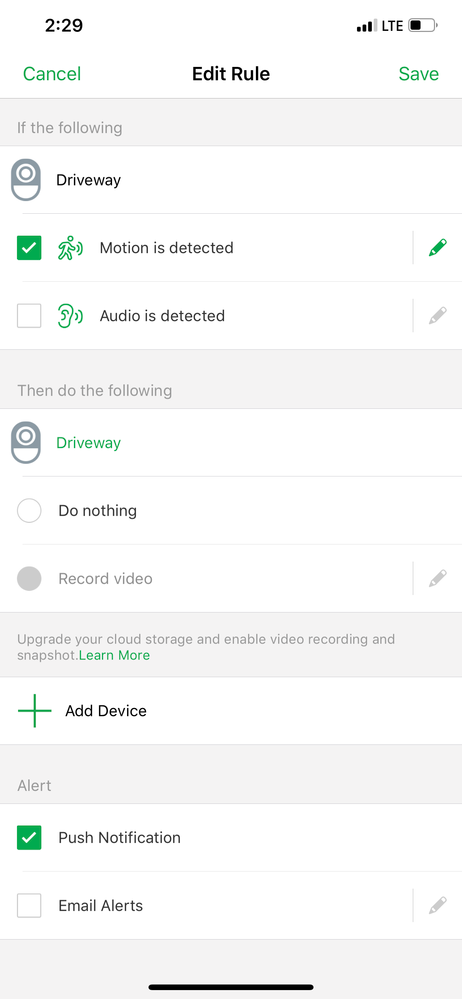Tap the ear audio detection icon
The width and height of the screenshot is (462, 999).
click(x=70, y=315)
